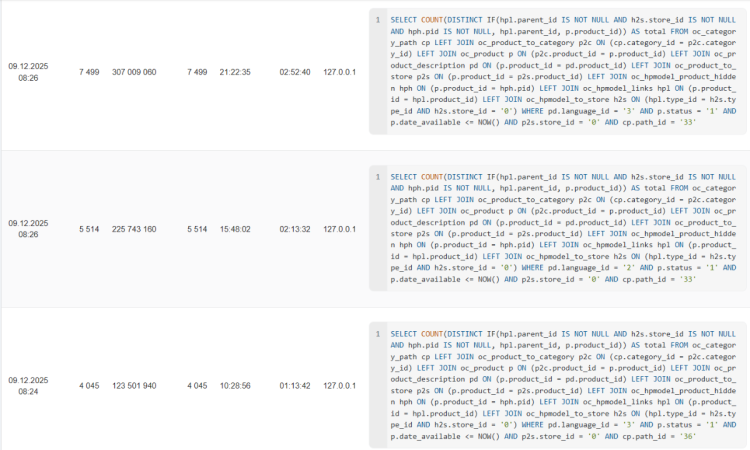
Task: Click the date cell in the 7 499 row
Action: (28, 72)
